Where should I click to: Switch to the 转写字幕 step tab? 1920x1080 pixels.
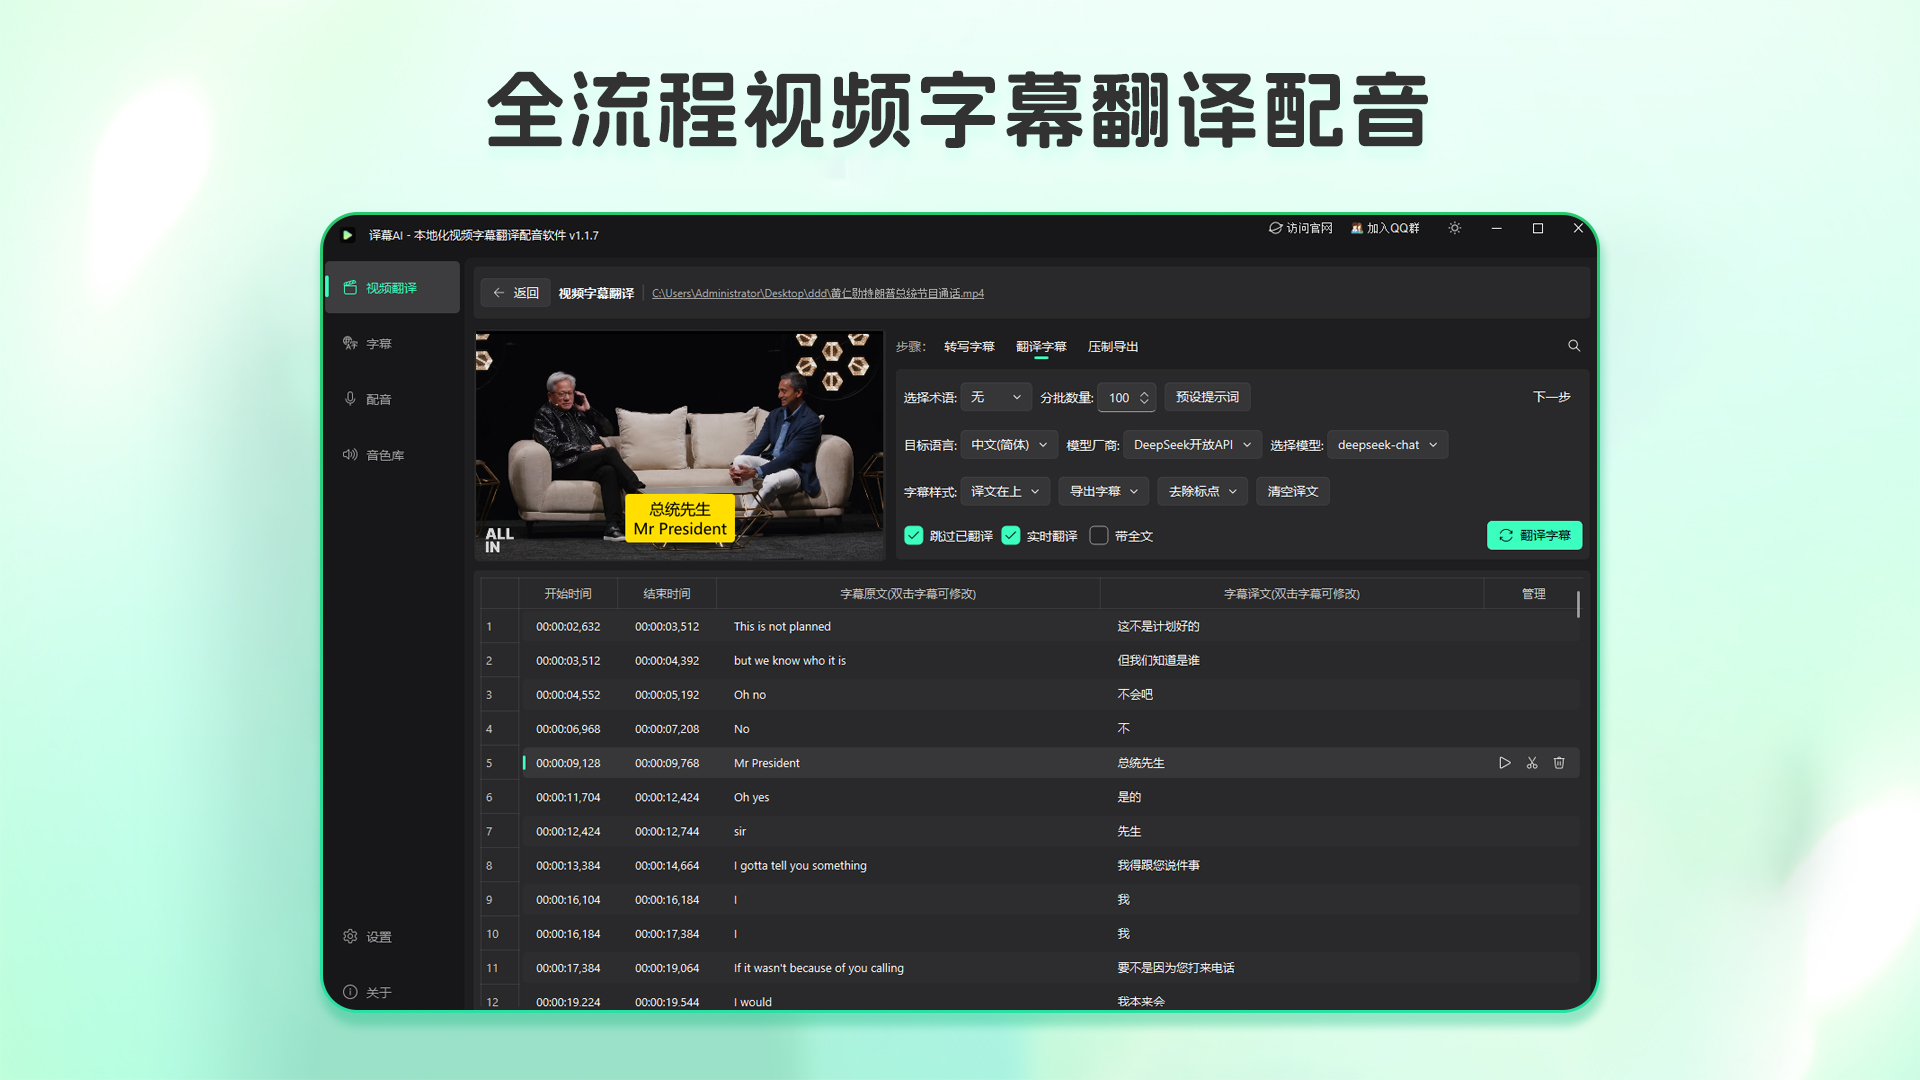(969, 347)
